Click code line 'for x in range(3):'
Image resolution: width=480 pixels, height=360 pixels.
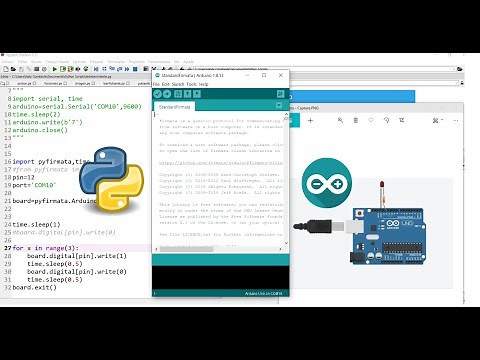46,248
